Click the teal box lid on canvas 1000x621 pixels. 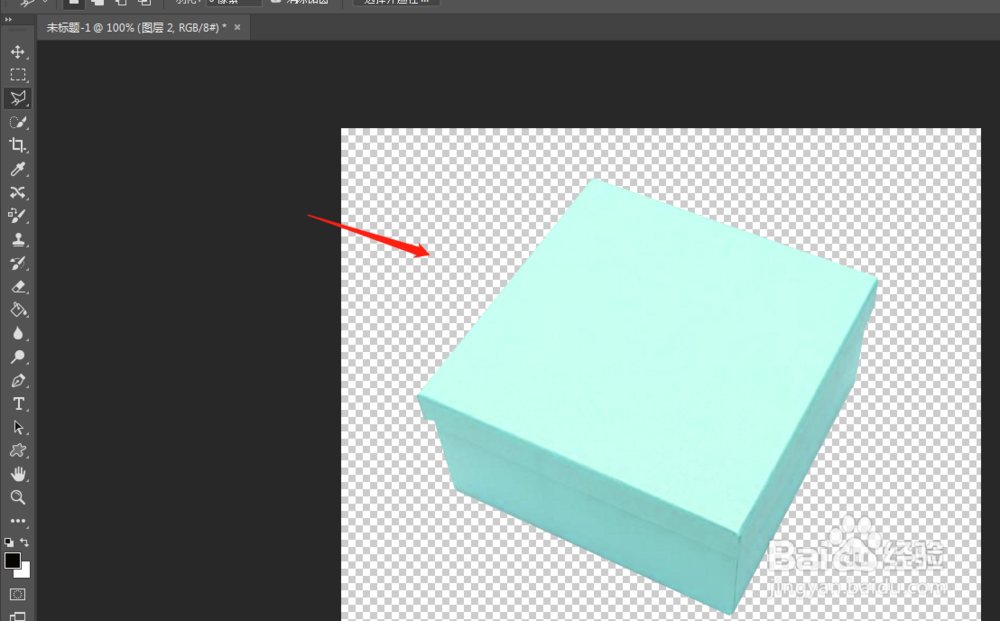(x=647, y=357)
